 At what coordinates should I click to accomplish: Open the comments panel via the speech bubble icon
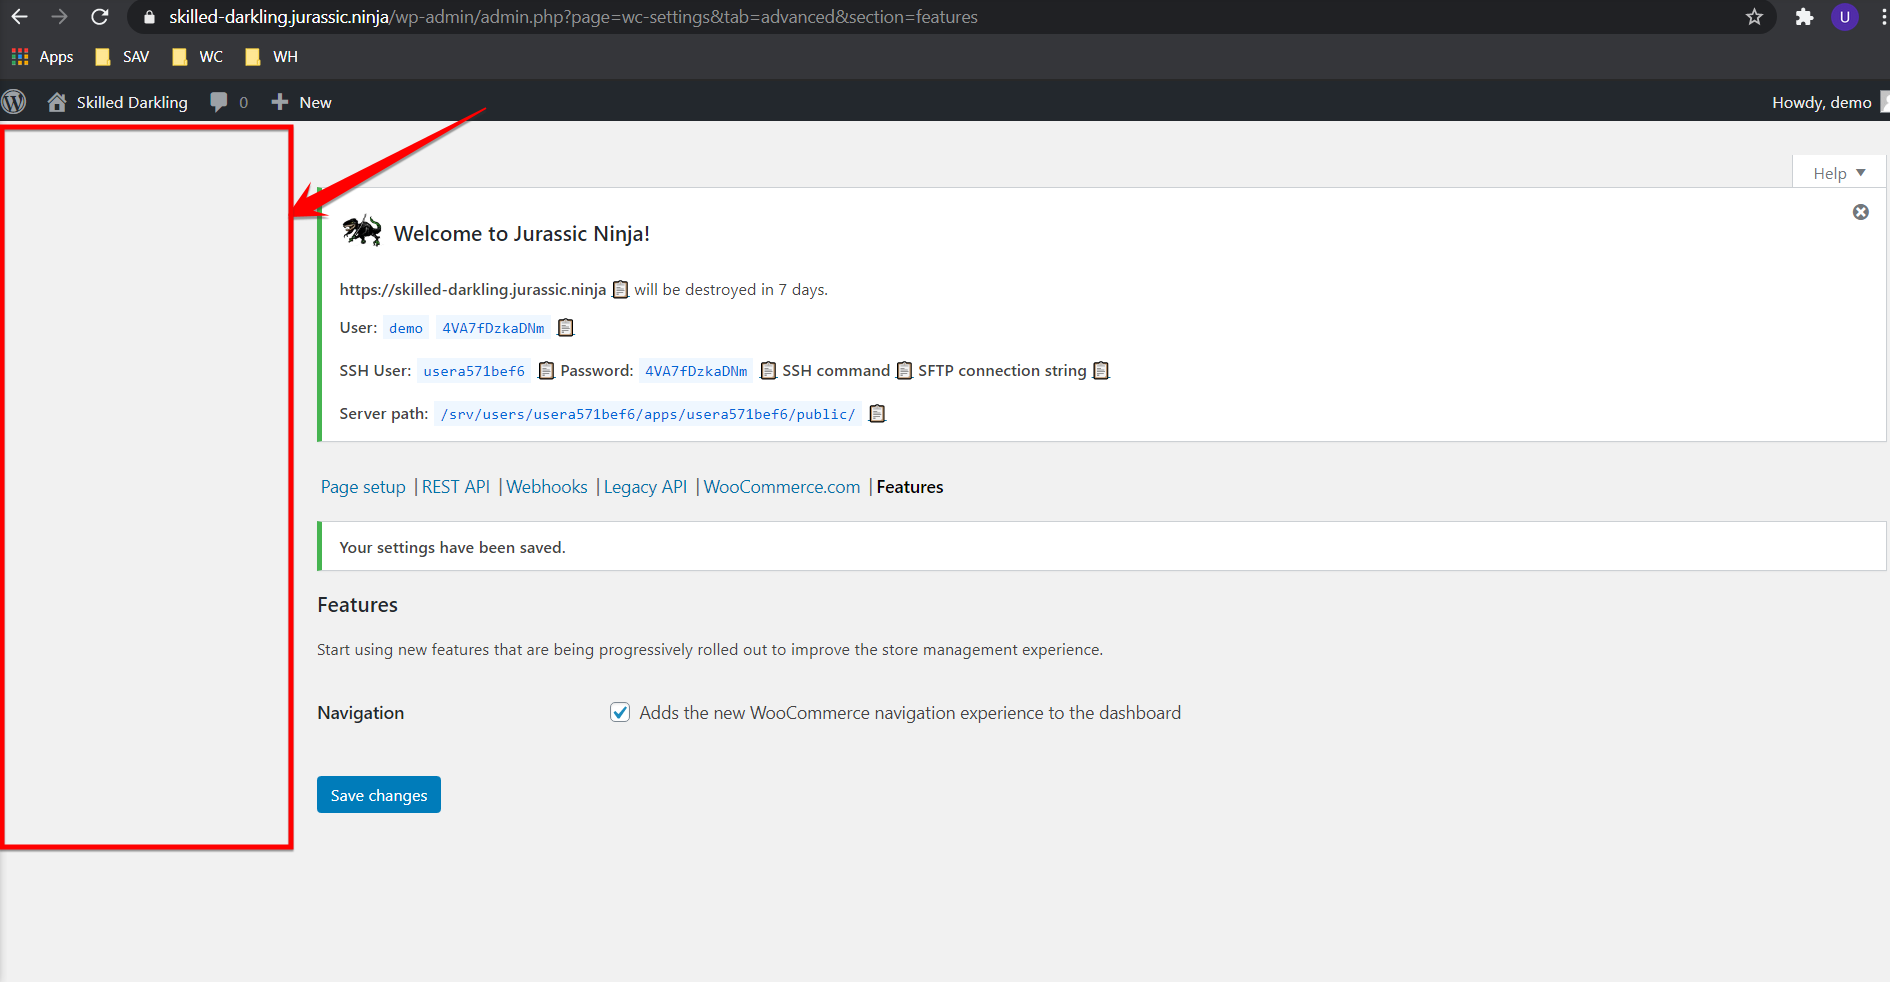click(220, 101)
